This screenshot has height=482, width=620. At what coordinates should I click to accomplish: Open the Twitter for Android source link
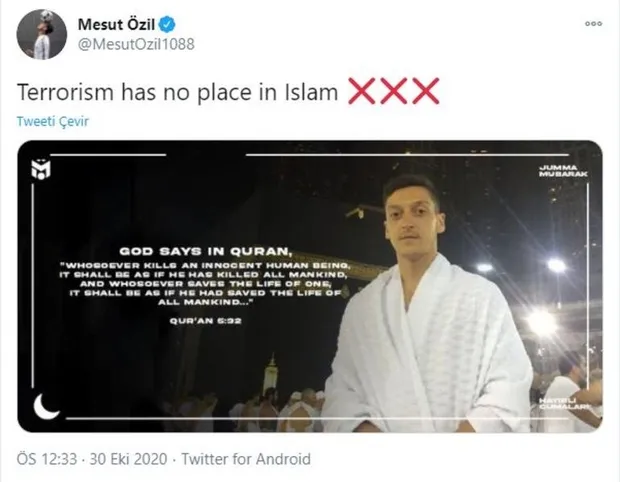pos(246,459)
